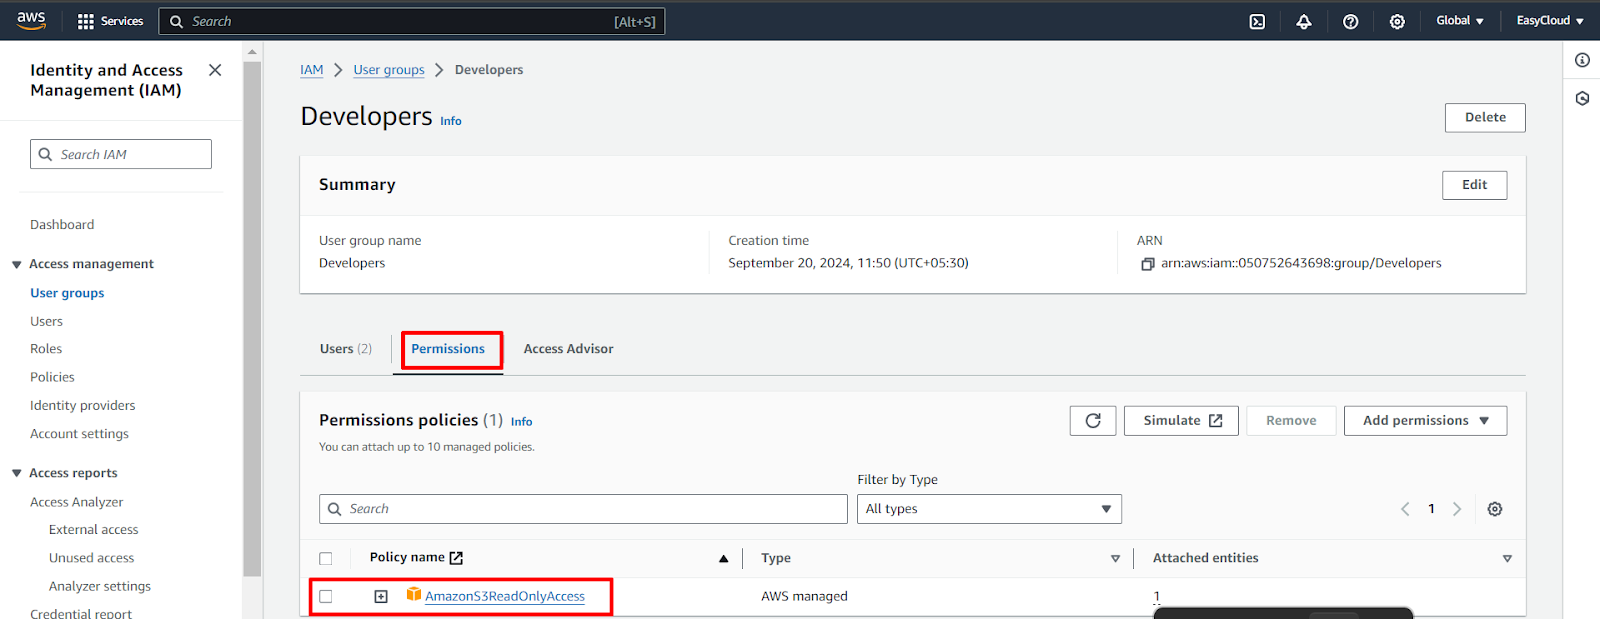Delete the Developers group
Screen dimensions: 1600x619
1485,118
